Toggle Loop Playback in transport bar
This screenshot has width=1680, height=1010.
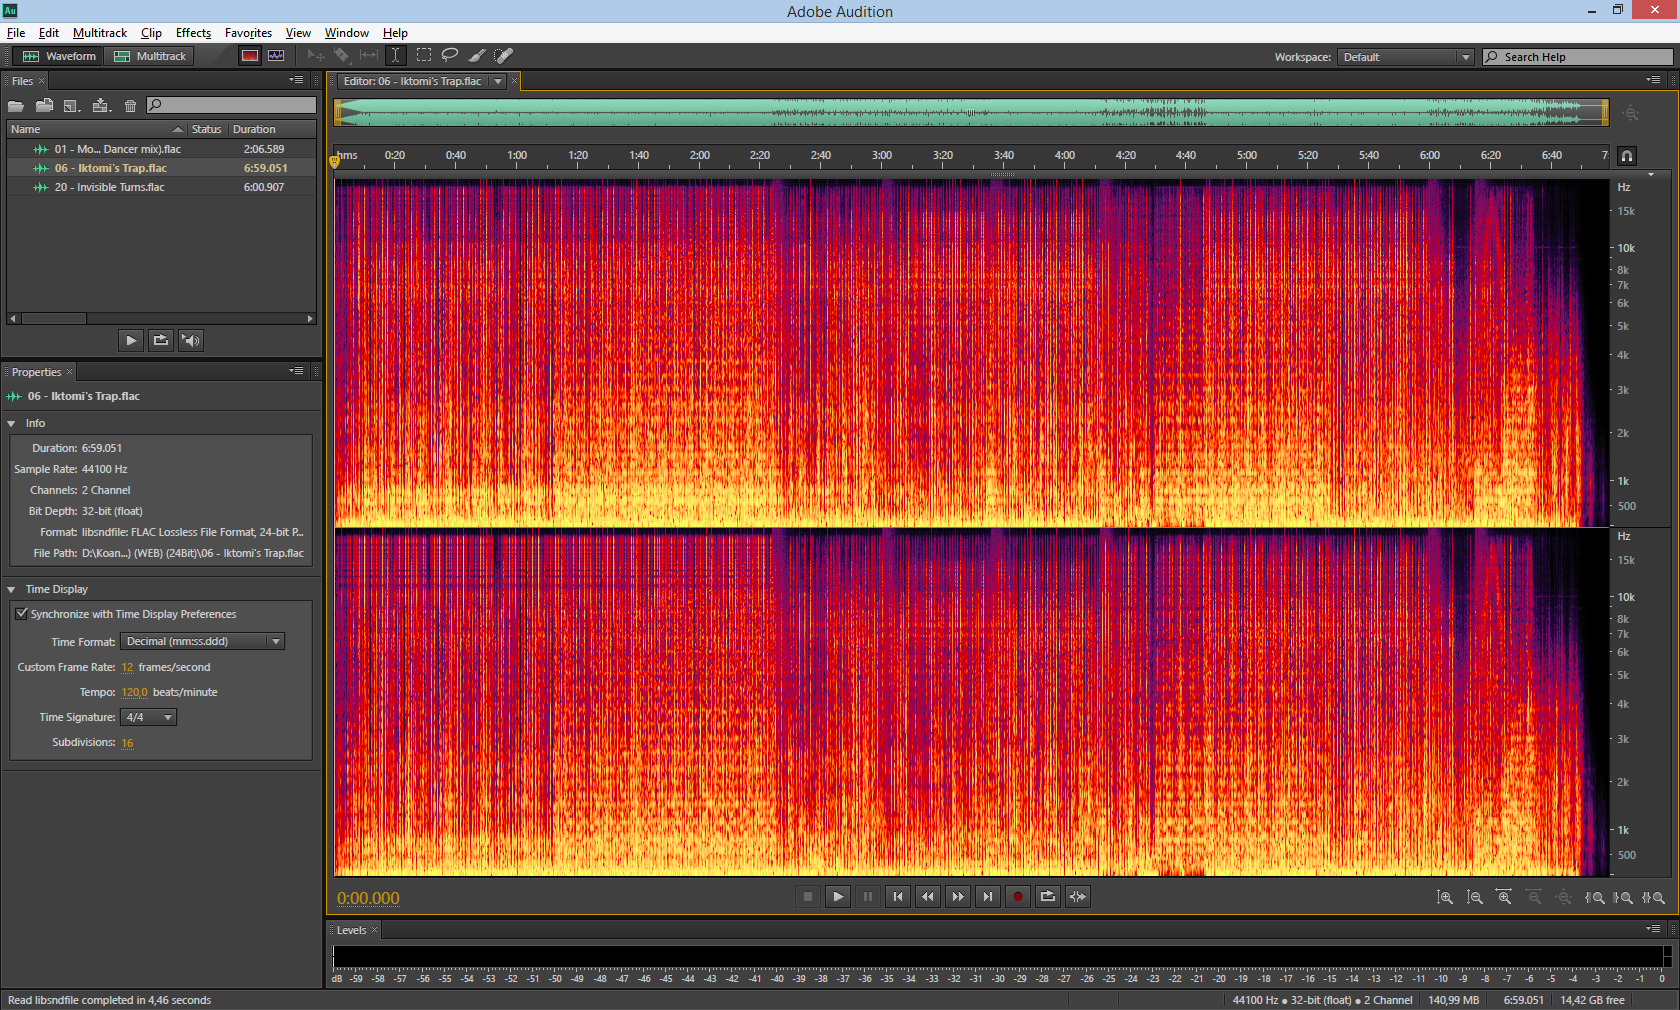tap(1048, 897)
